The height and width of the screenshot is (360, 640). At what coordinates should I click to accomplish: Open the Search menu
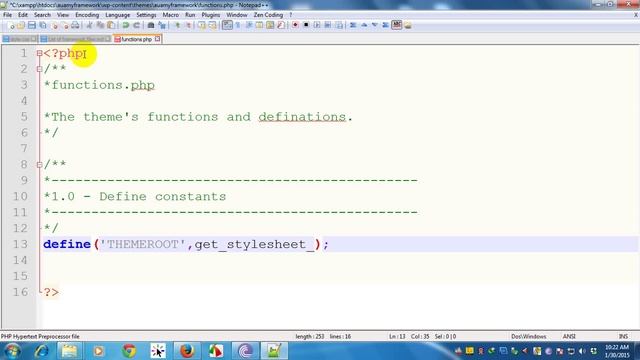[42, 15]
